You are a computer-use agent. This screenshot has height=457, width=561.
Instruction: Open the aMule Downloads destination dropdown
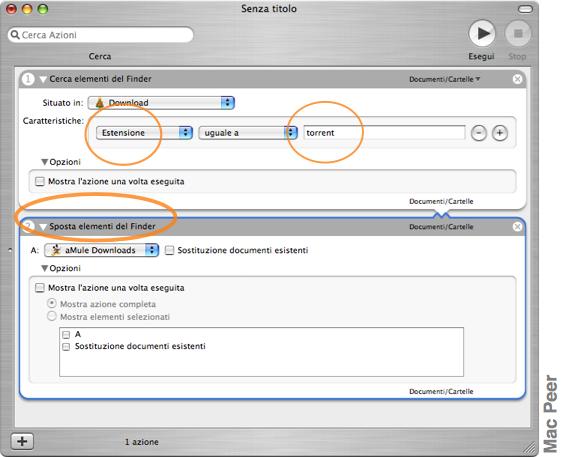[x=101, y=250]
